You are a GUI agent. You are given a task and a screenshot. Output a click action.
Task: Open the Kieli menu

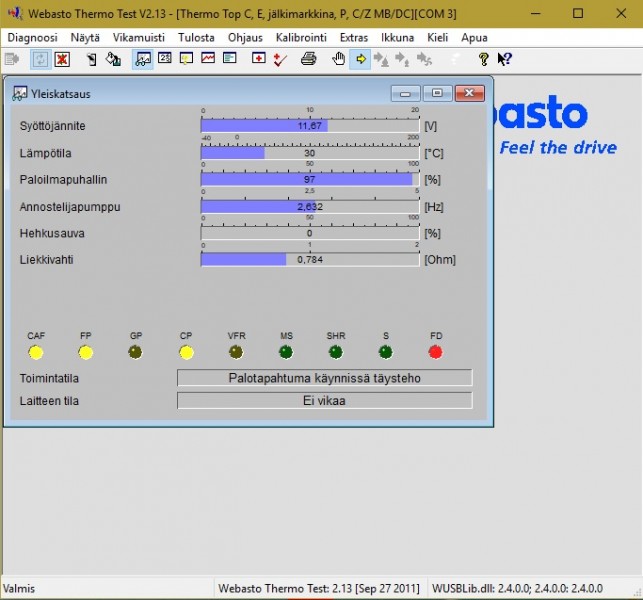pos(437,37)
